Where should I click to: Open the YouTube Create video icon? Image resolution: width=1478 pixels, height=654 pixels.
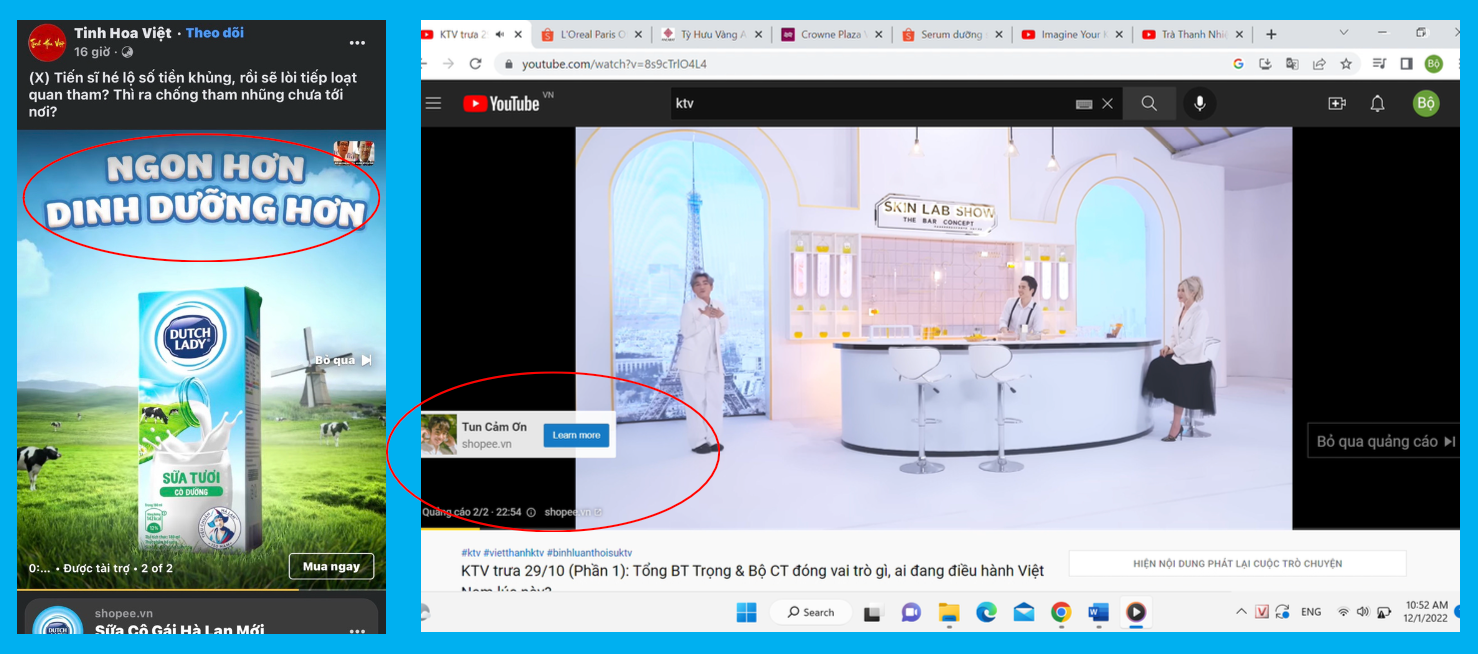[x=1337, y=103]
